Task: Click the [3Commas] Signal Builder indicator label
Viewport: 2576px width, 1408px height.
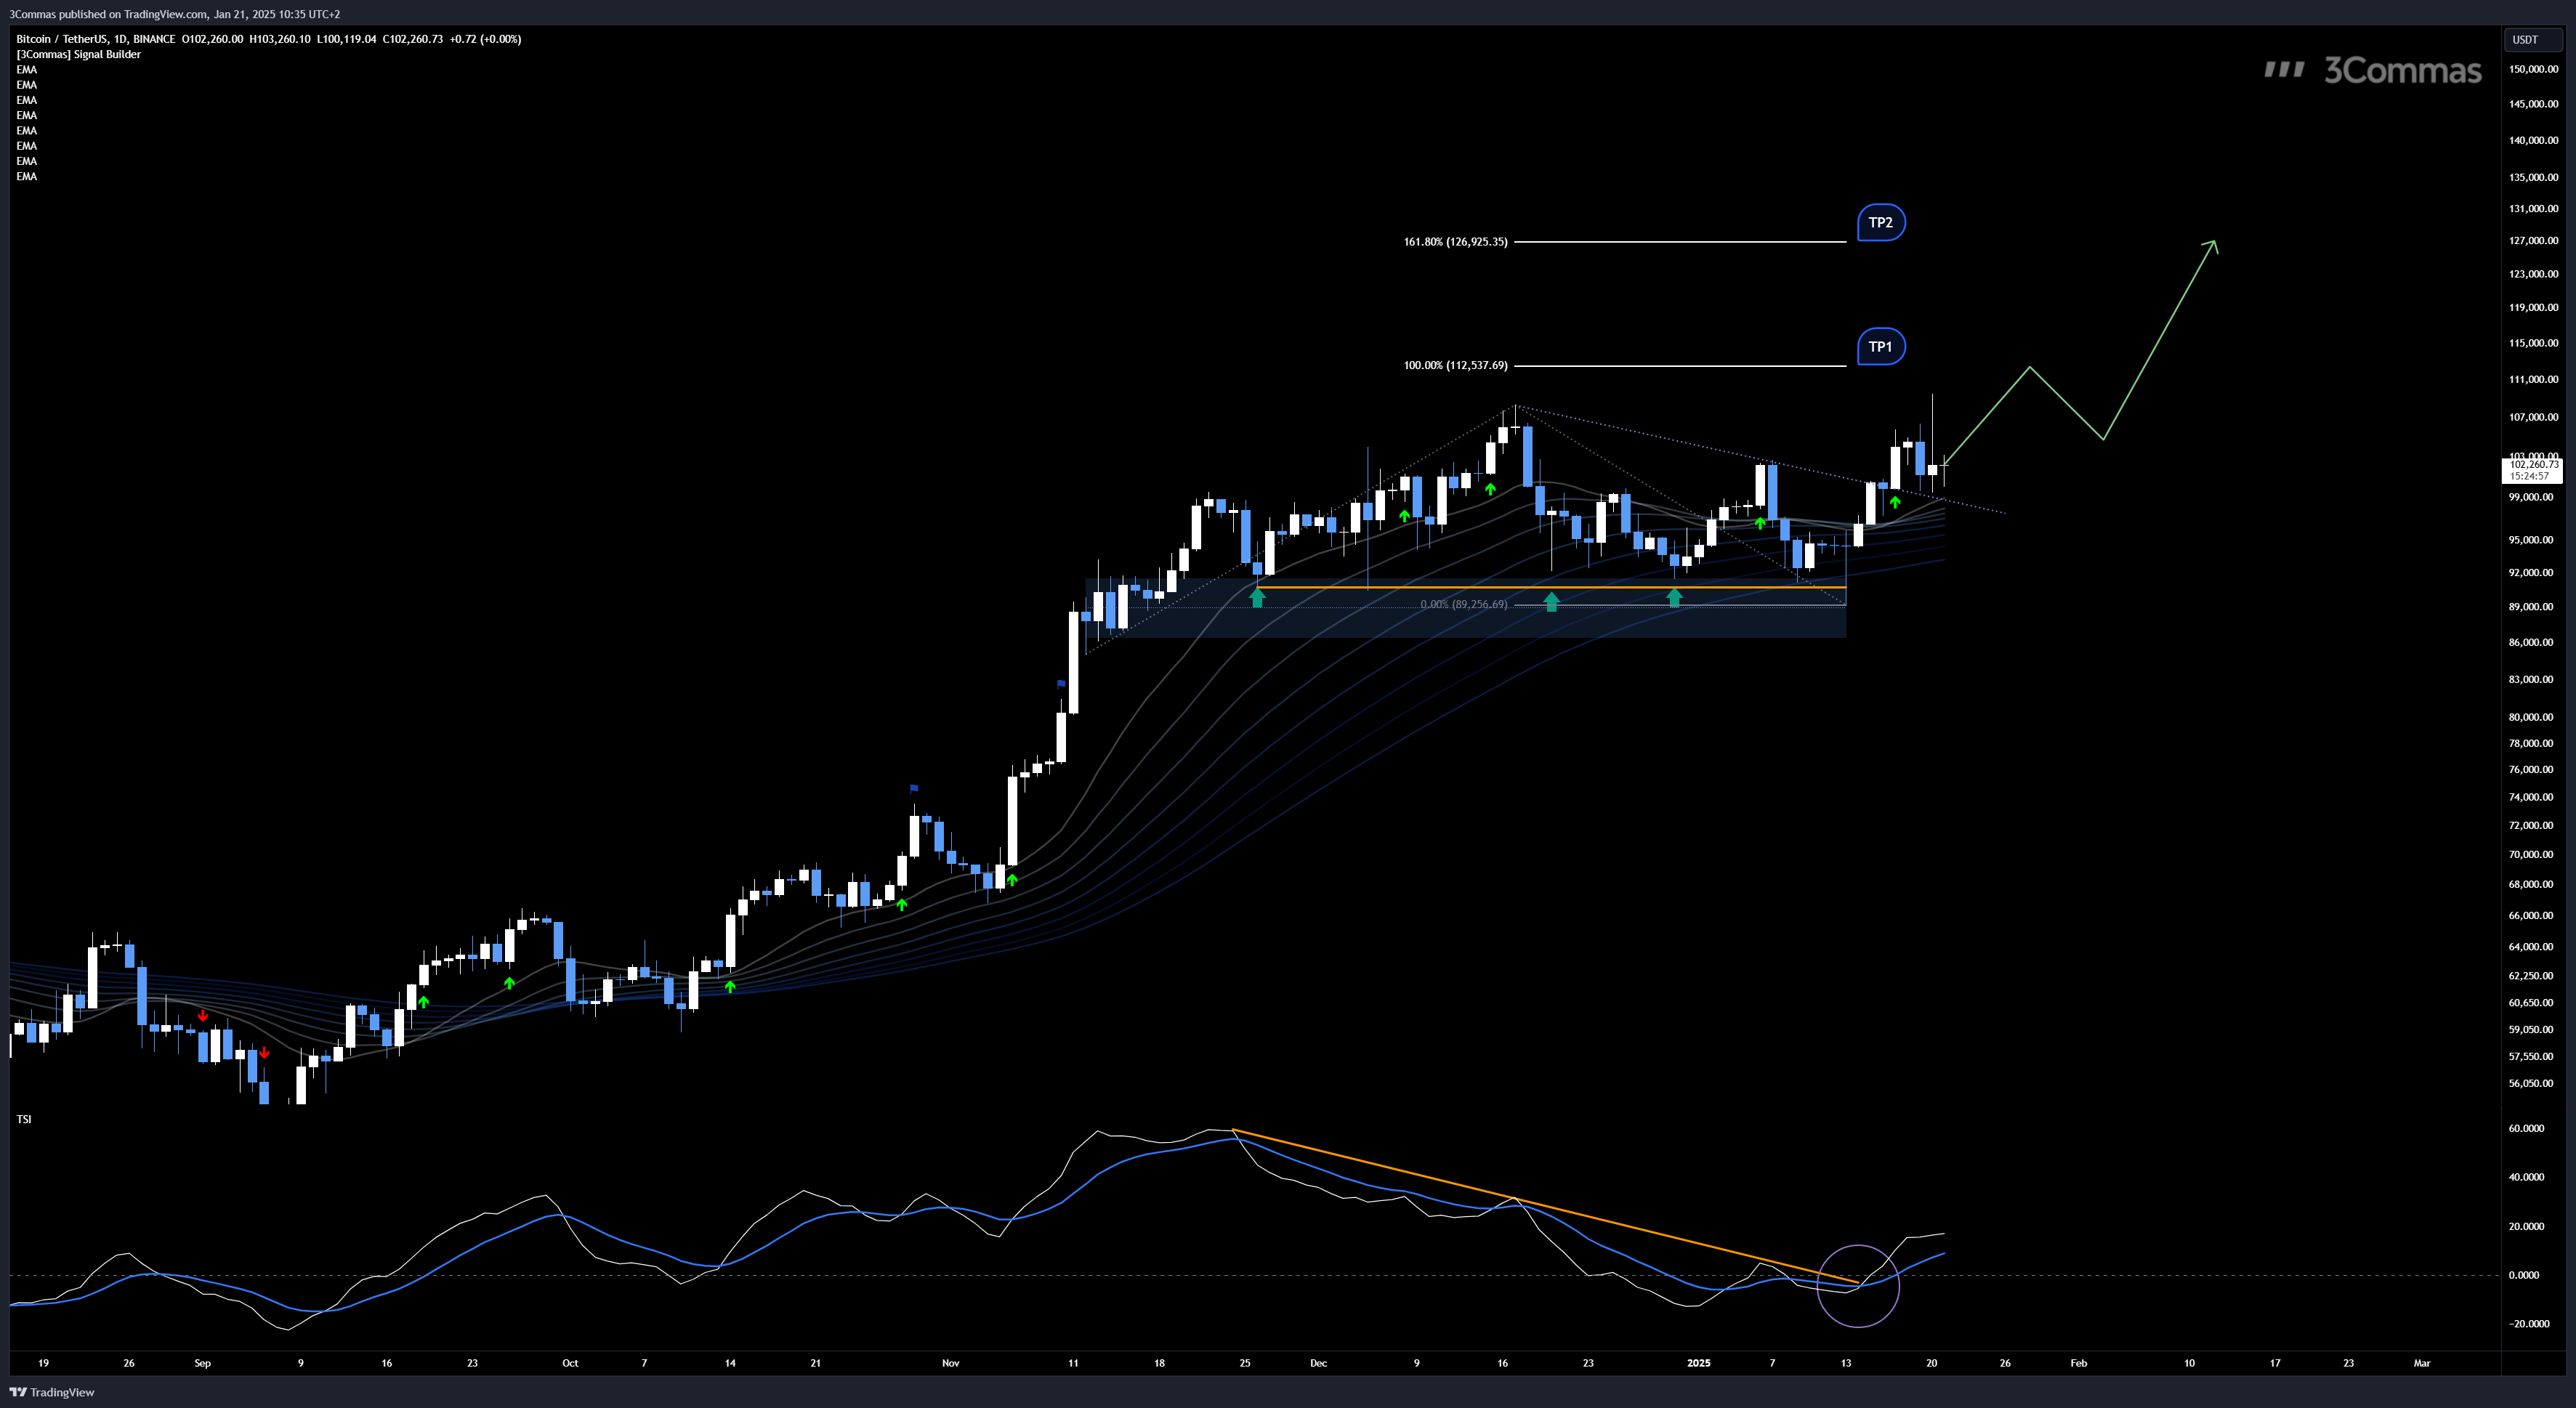Action: [78, 54]
